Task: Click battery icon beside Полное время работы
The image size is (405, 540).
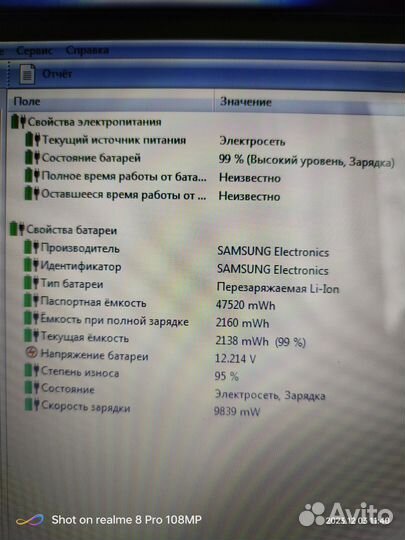Action: [x=32, y=175]
